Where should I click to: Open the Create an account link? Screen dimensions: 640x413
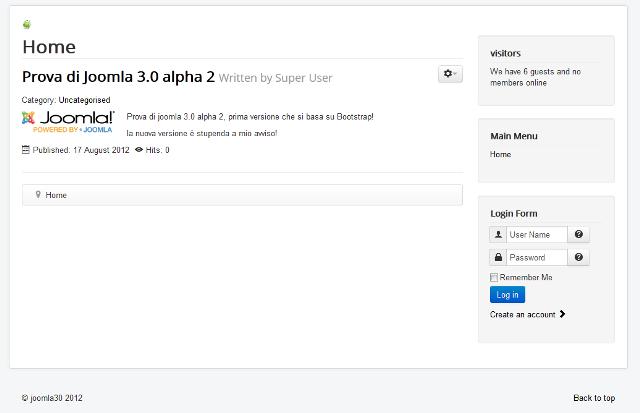(523, 315)
